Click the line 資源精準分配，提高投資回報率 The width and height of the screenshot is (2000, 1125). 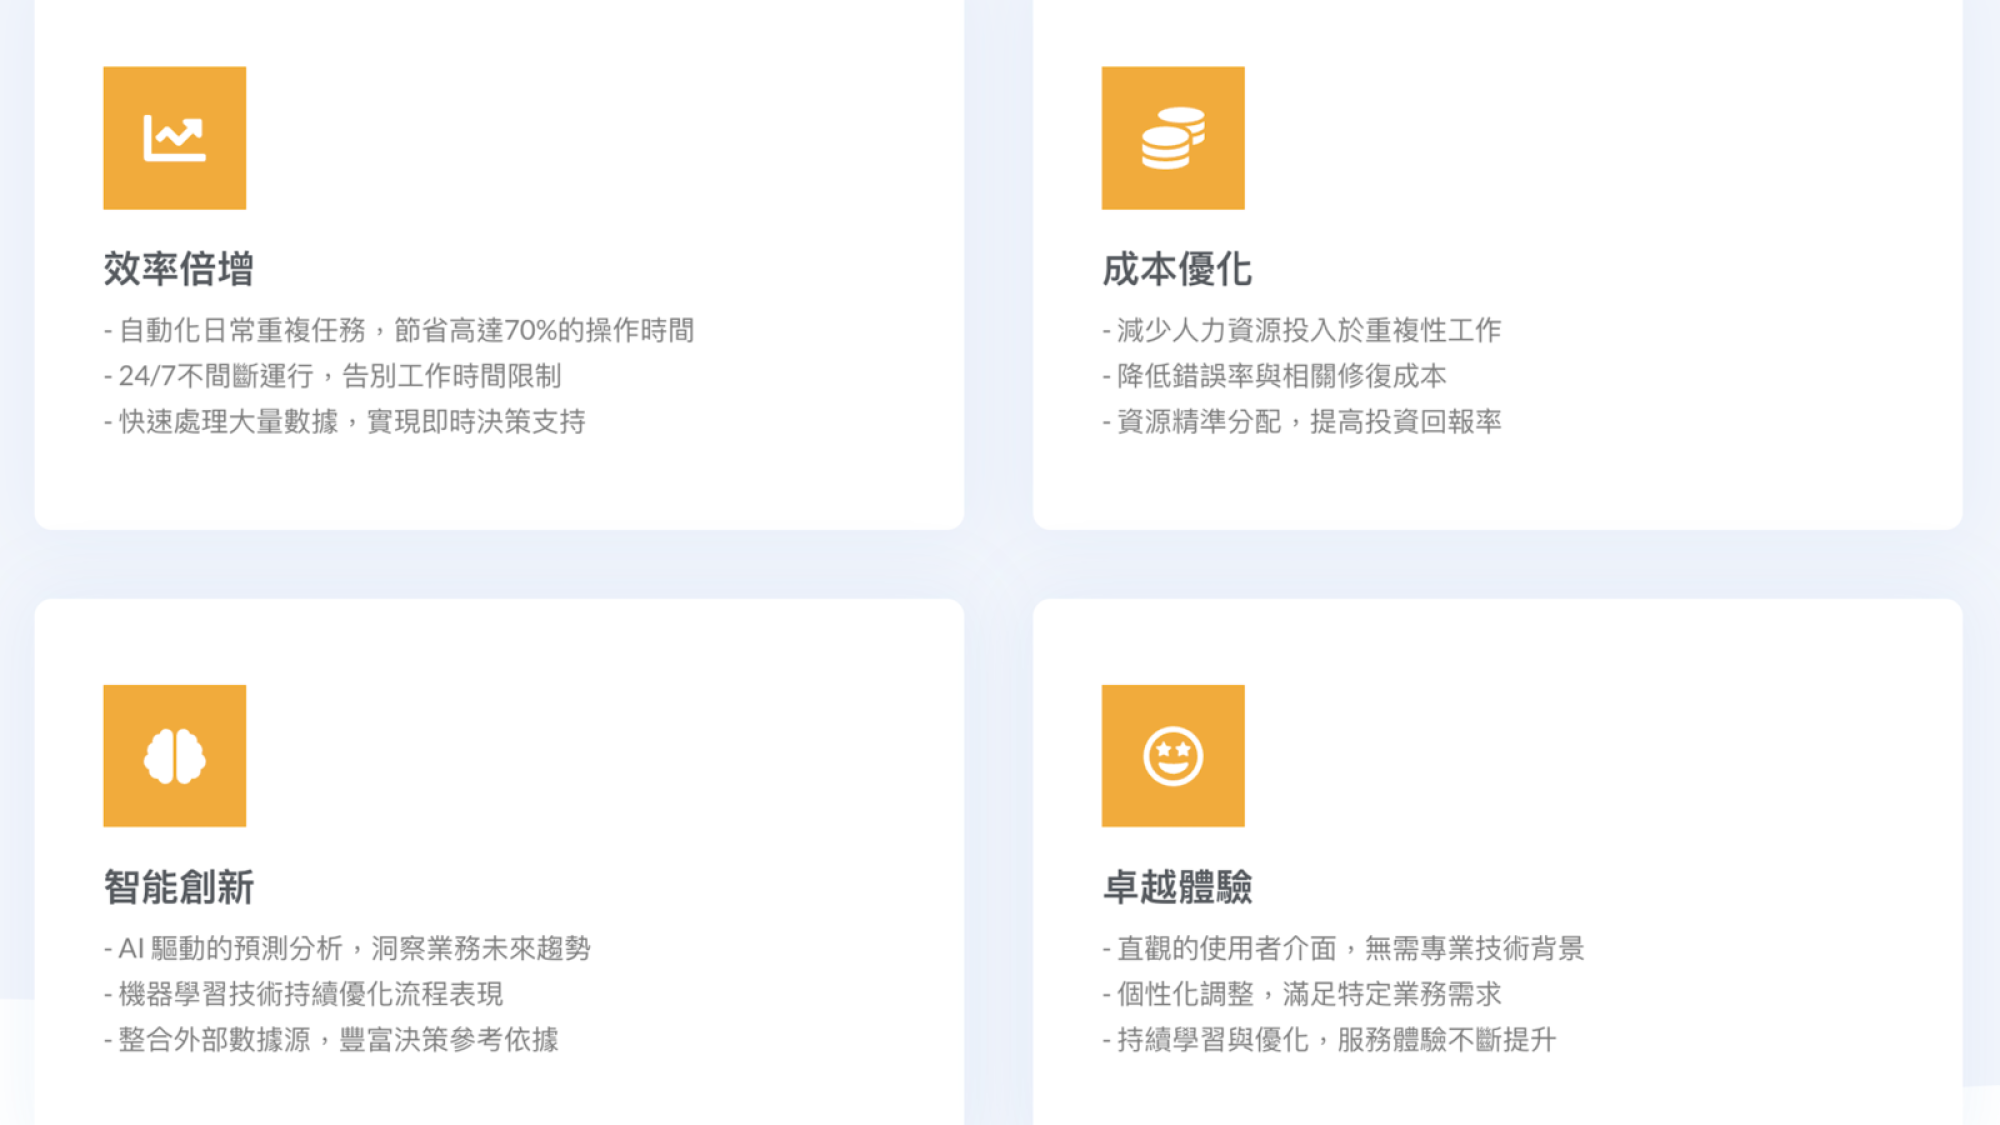(1302, 422)
